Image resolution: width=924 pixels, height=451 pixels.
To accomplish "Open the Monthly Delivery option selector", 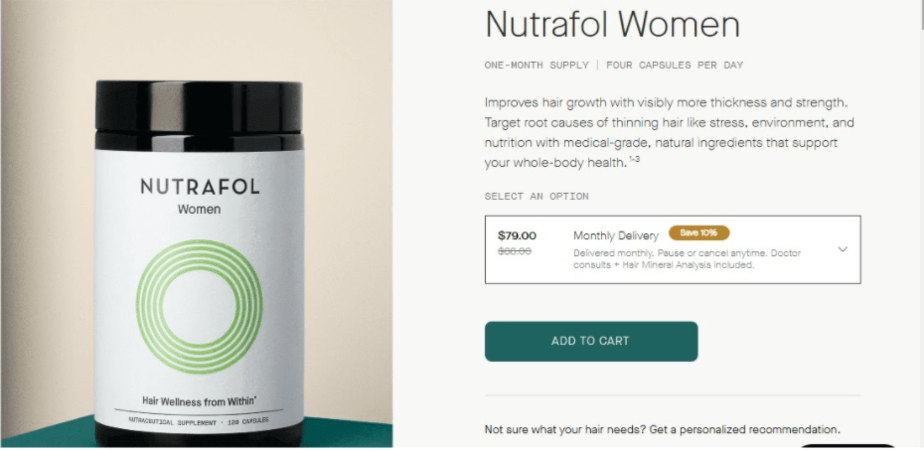I will pos(672,249).
